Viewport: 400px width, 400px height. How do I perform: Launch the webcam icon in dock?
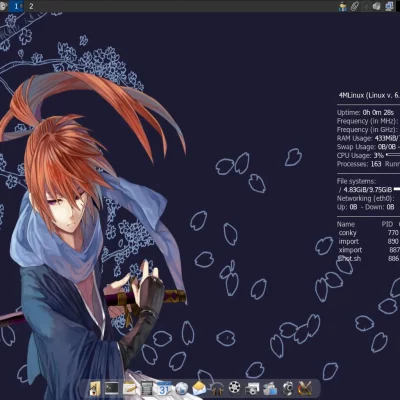[287, 389]
